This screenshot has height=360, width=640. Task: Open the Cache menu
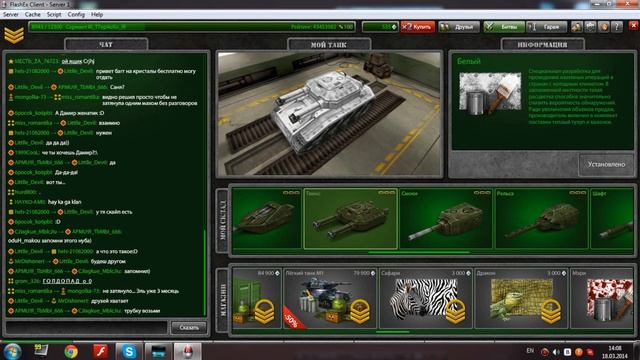click(32, 14)
